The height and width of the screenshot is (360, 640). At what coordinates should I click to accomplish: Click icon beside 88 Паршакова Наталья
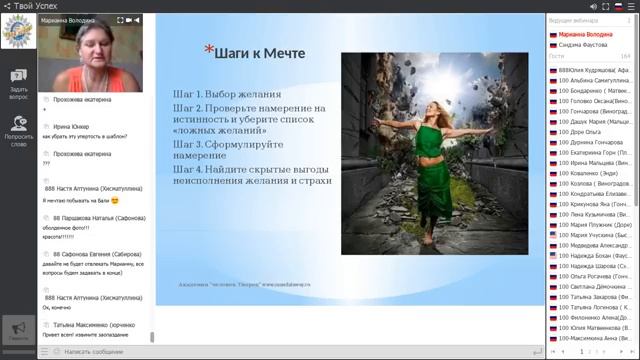46,218
